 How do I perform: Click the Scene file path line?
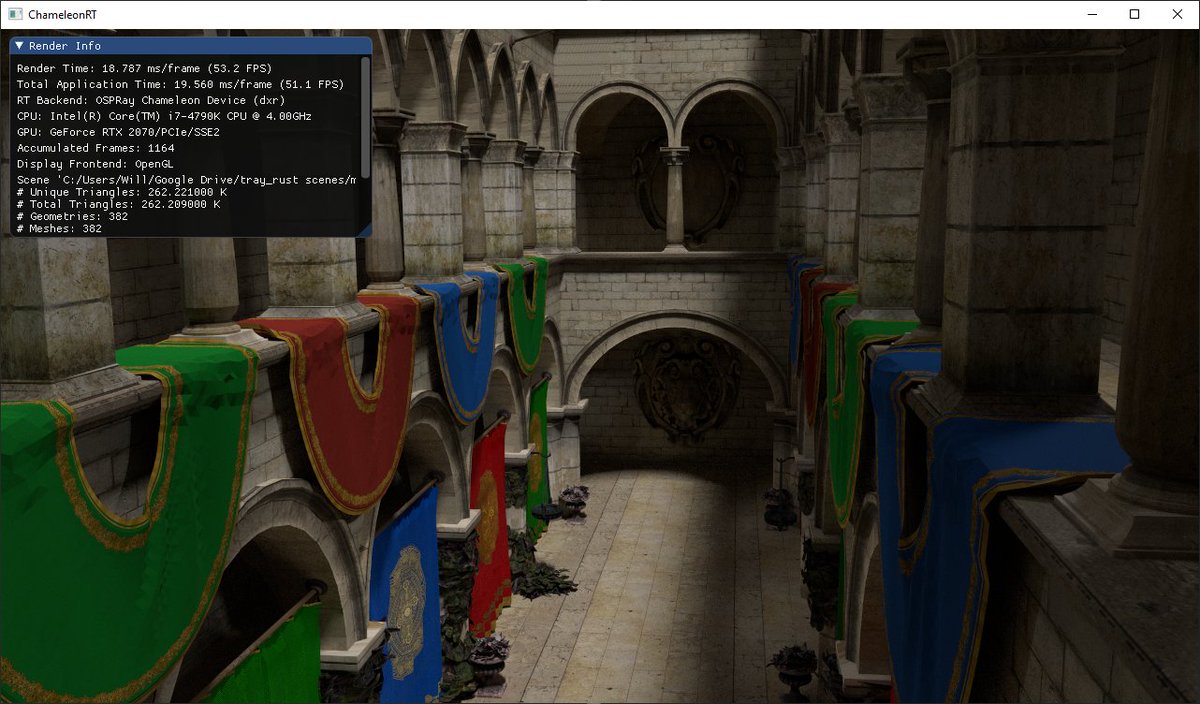tap(187, 180)
